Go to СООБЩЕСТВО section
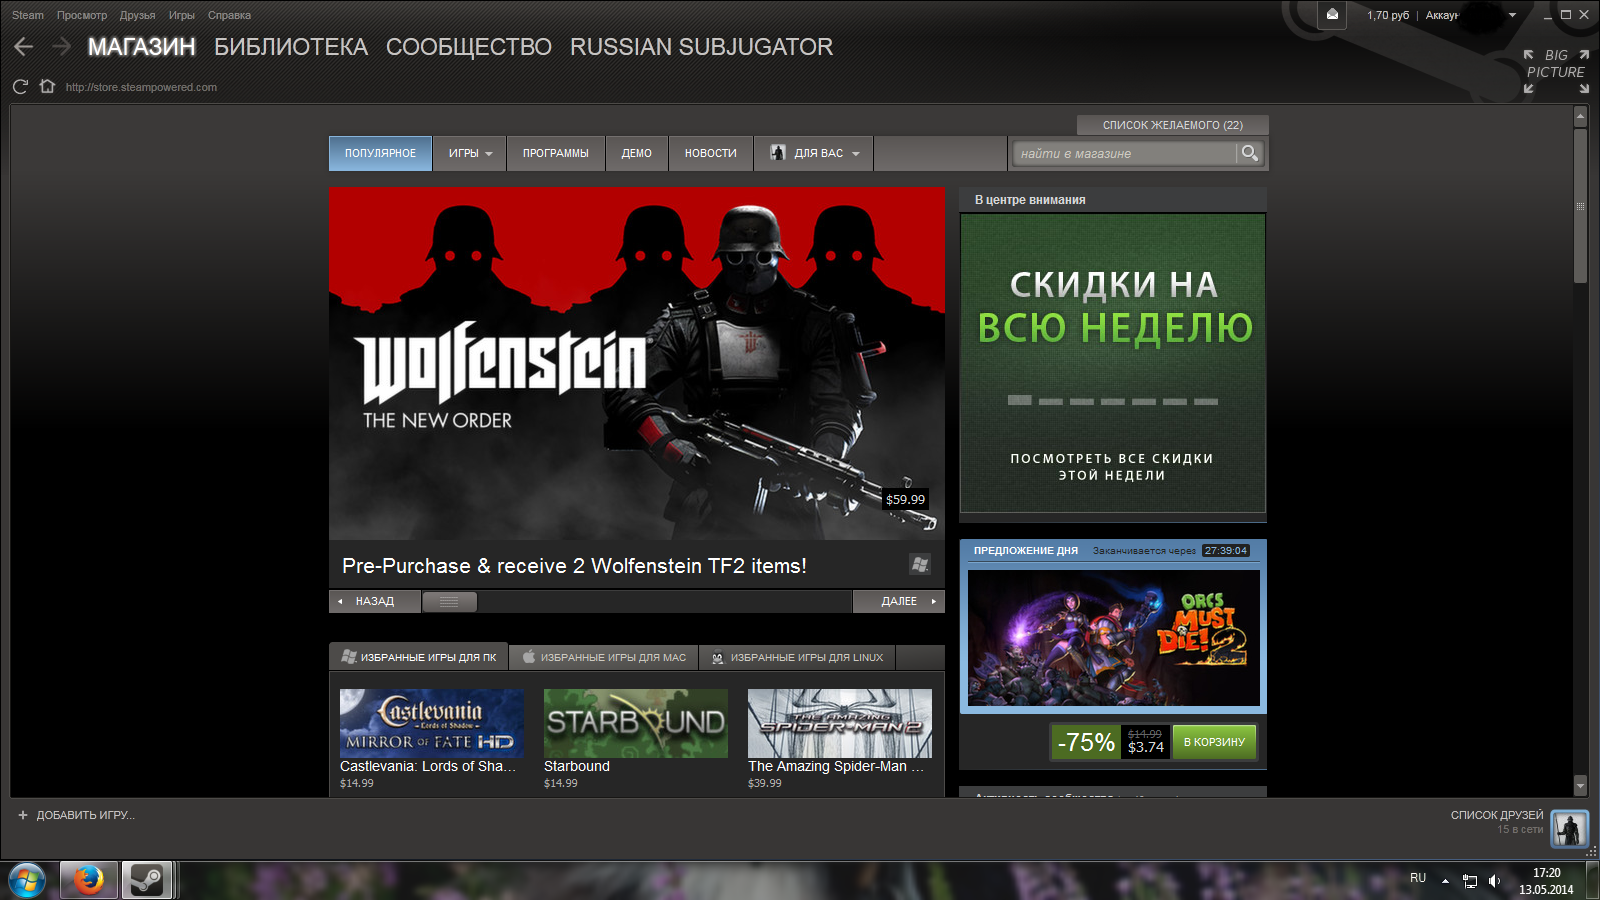The height and width of the screenshot is (900, 1600). (469, 47)
